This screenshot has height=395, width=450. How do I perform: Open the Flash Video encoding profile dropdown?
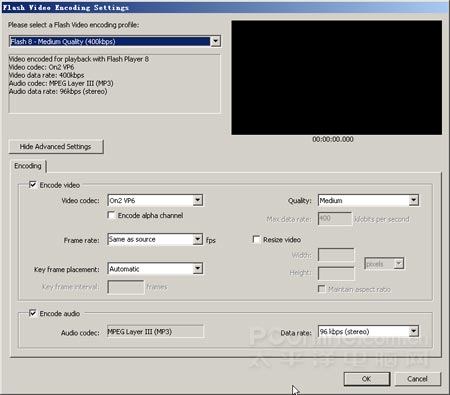pos(115,41)
